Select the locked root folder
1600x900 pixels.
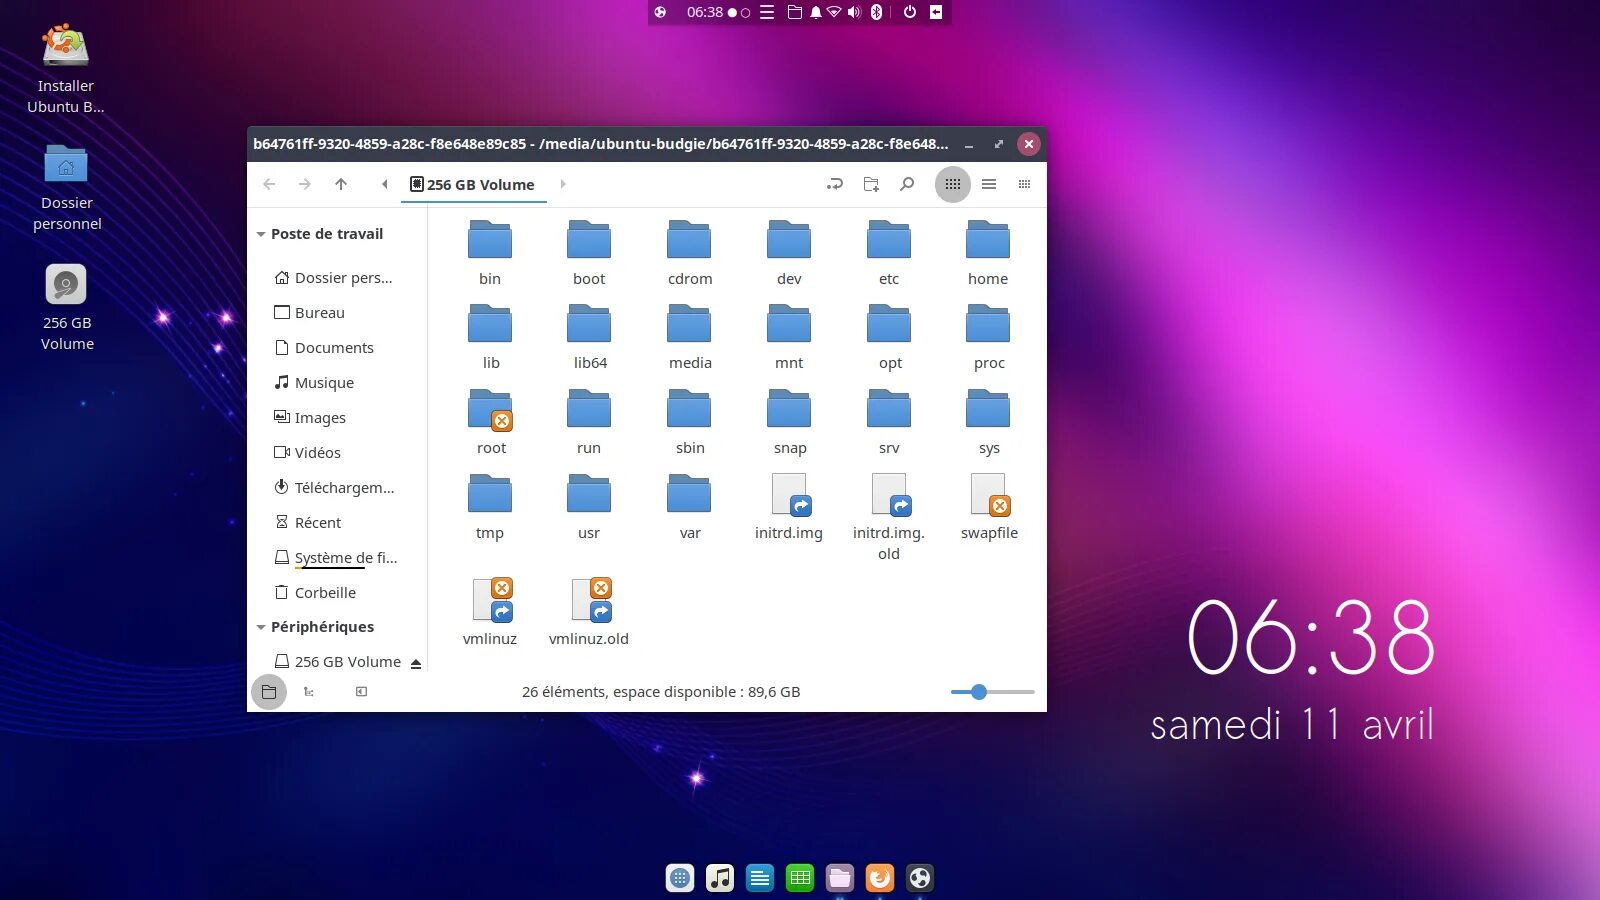(x=490, y=423)
